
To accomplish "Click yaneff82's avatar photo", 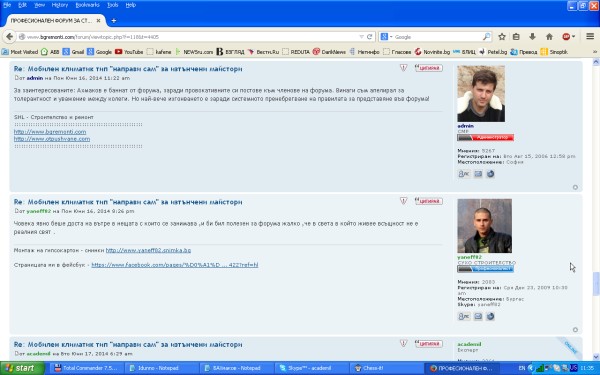I will [x=484, y=226].
